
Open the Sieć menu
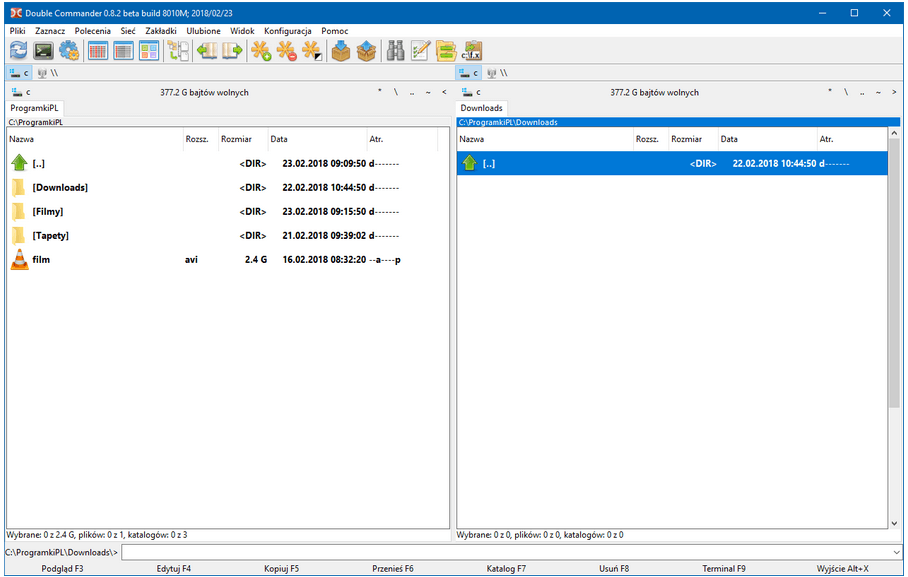pyautogui.click(x=128, y=31)
